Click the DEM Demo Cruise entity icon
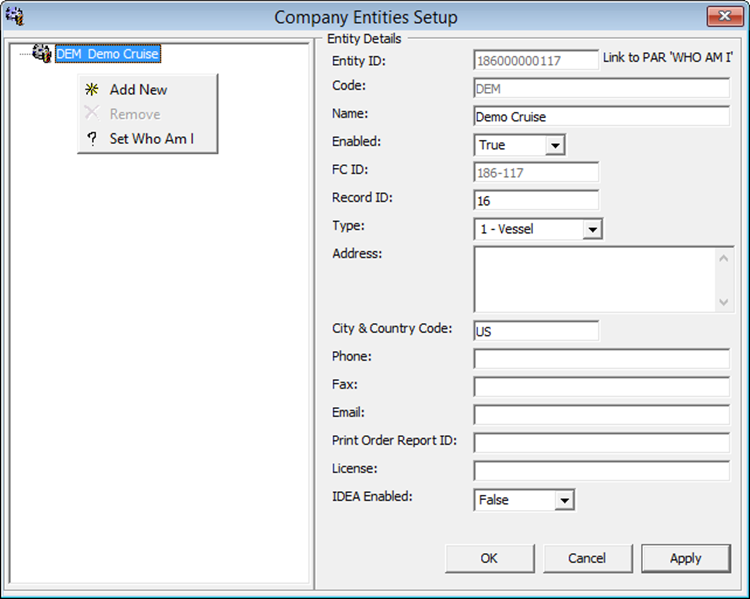Viewport: 750px width, 599px height. (x=42, y=53)
